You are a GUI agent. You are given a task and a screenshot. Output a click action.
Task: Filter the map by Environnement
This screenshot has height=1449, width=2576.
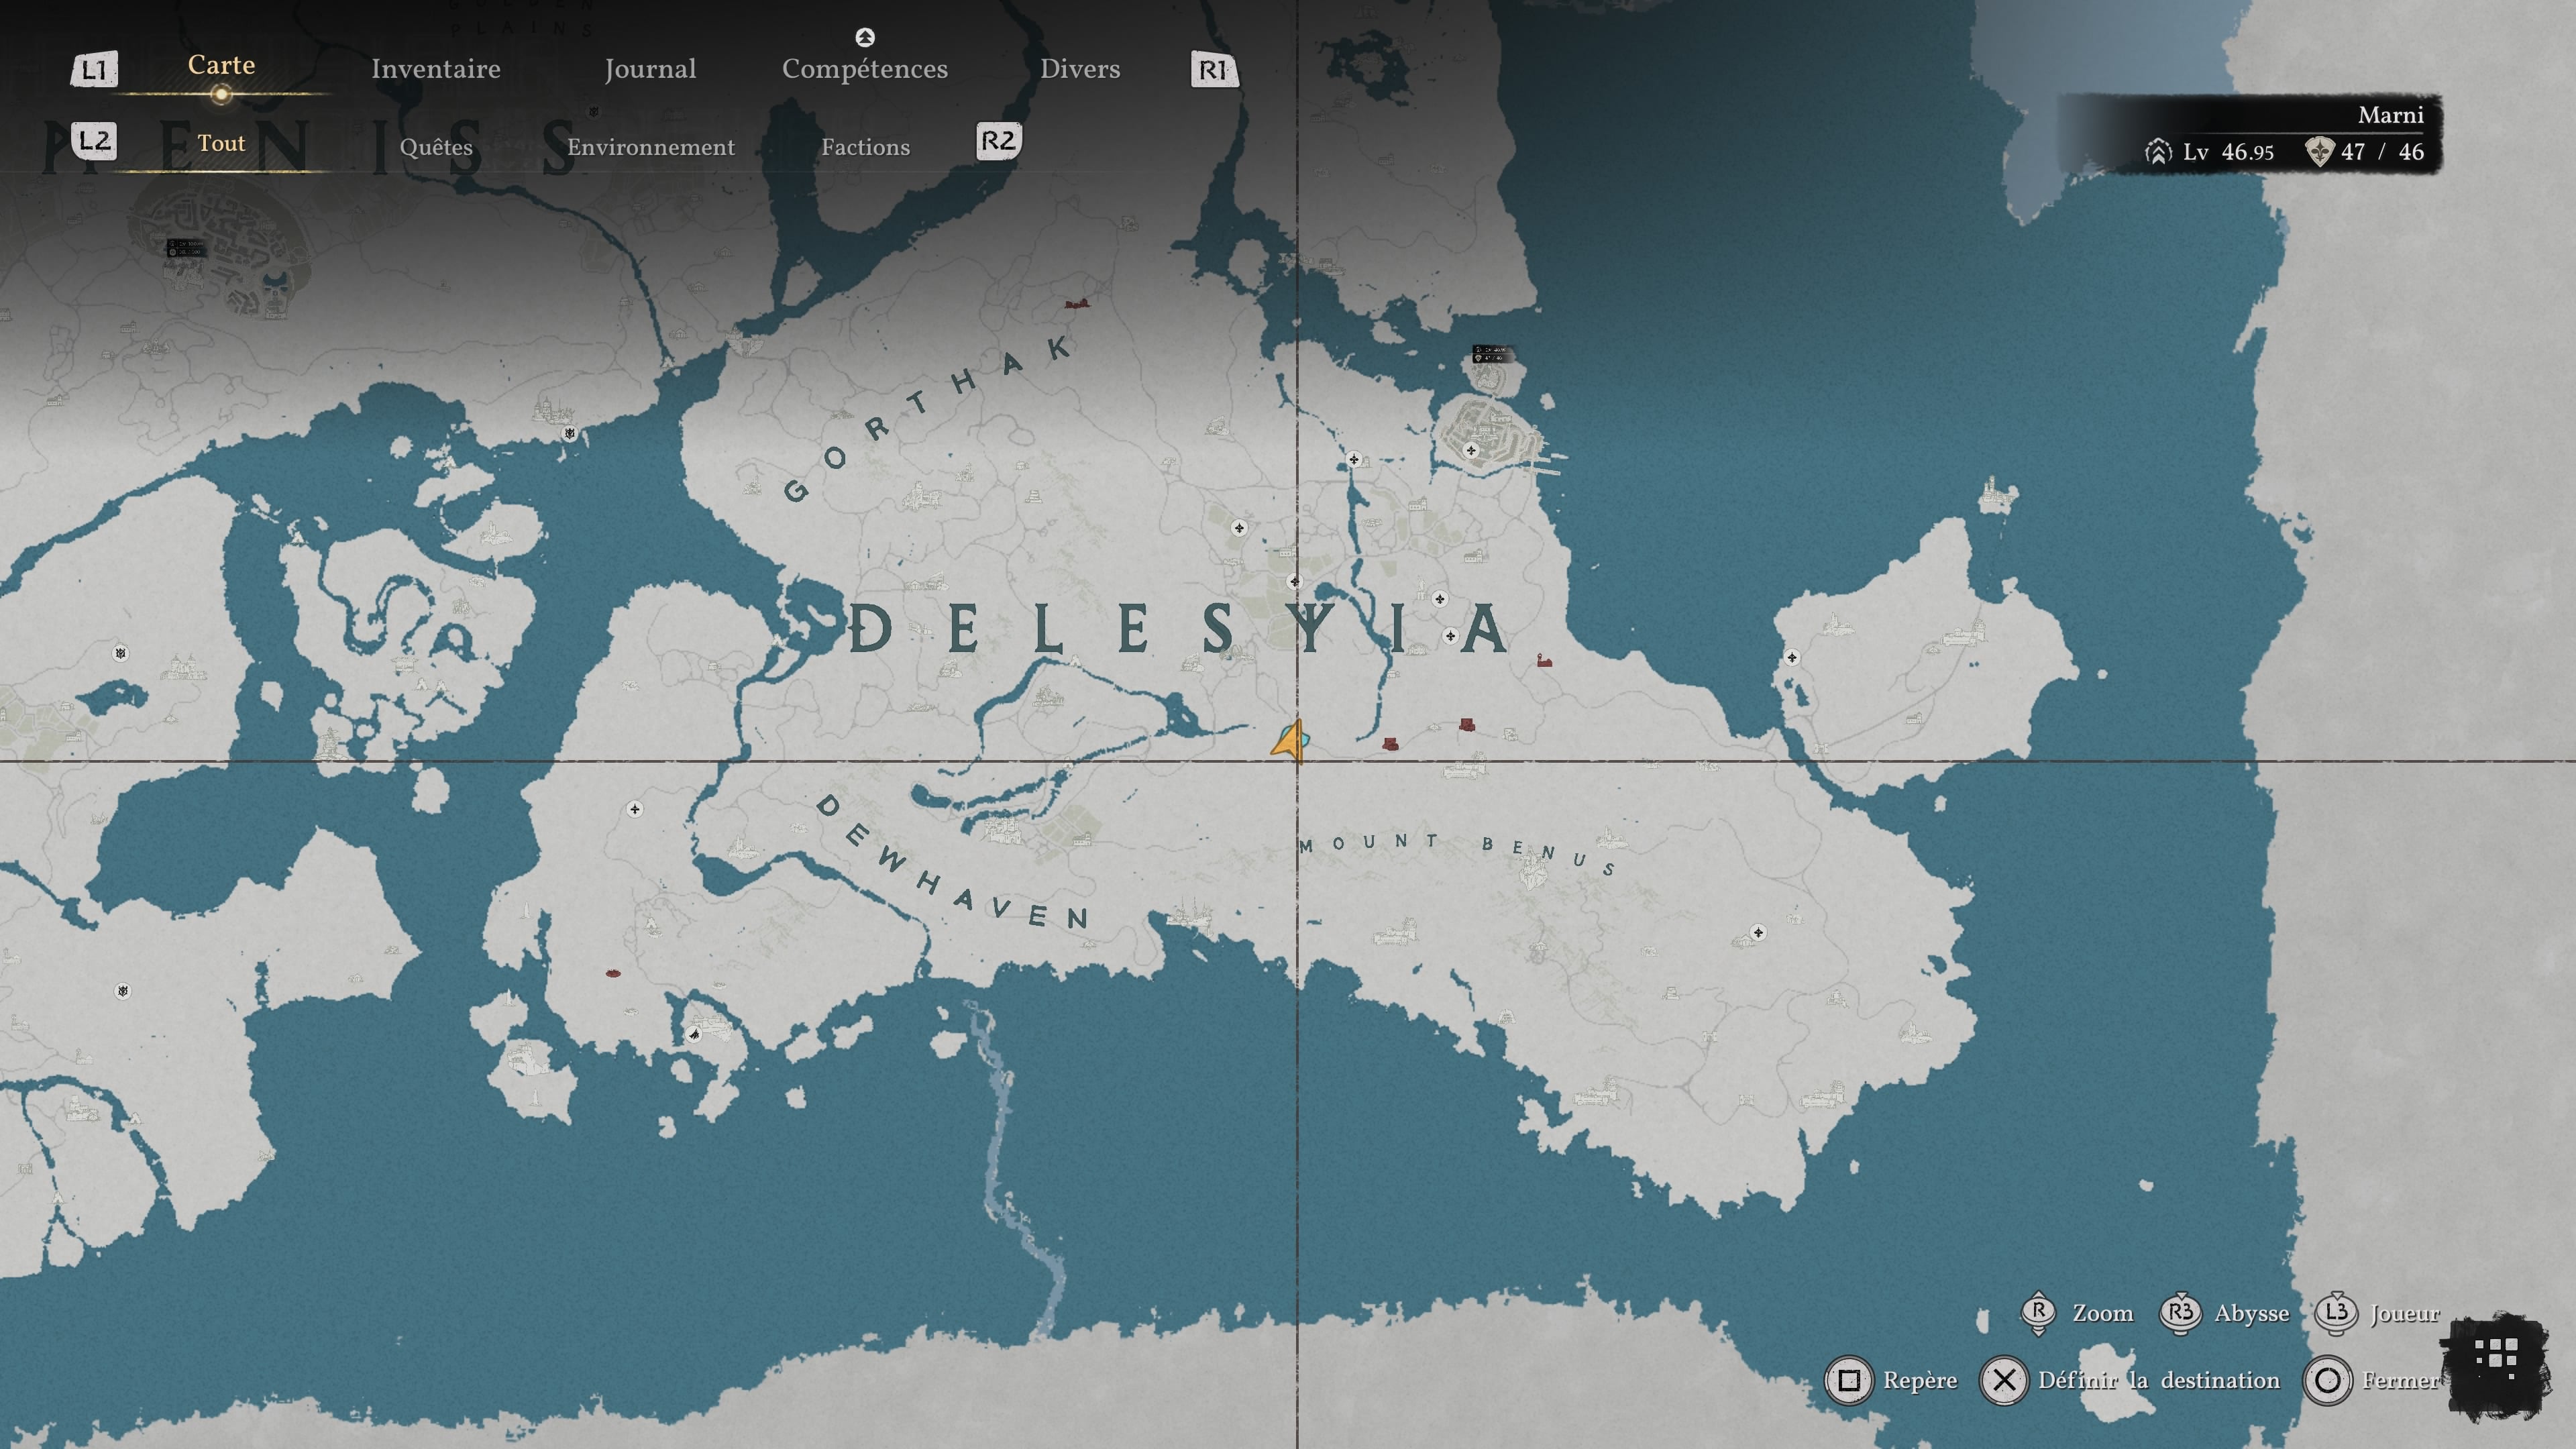[x=651, y=147]
